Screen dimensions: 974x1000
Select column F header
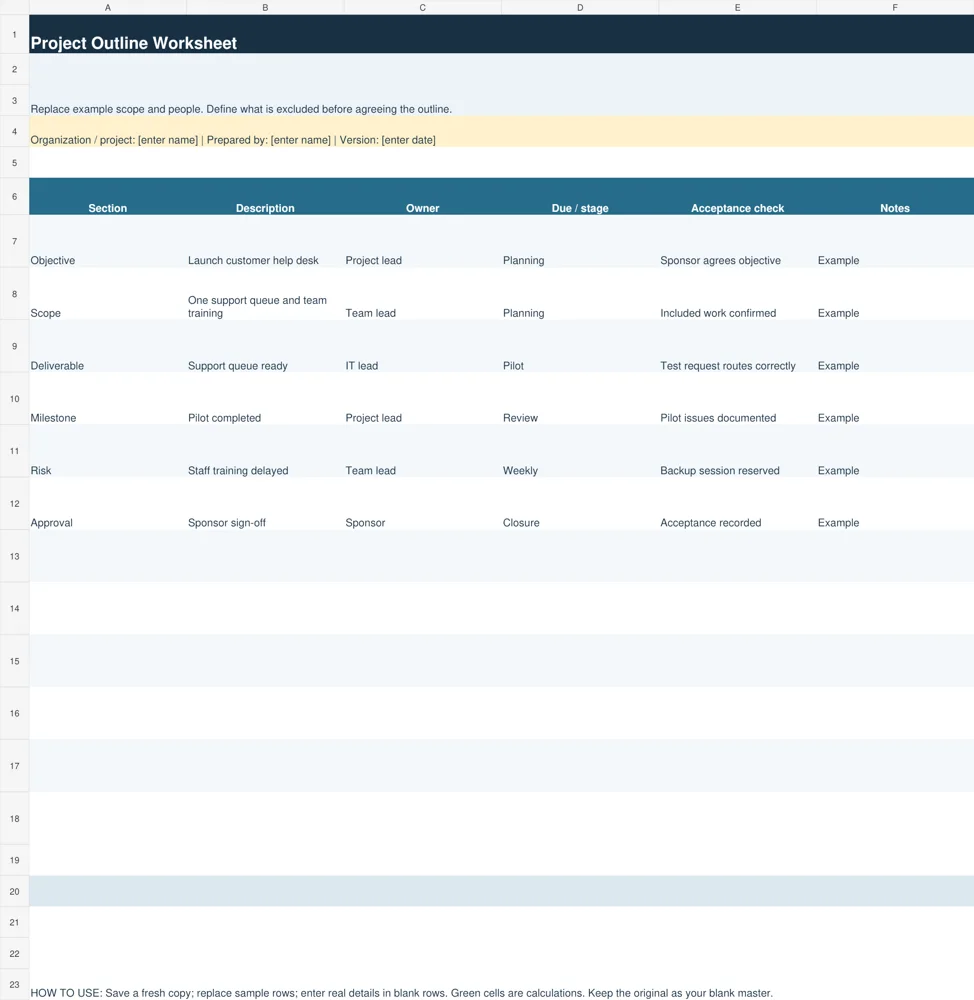(895, 8)
